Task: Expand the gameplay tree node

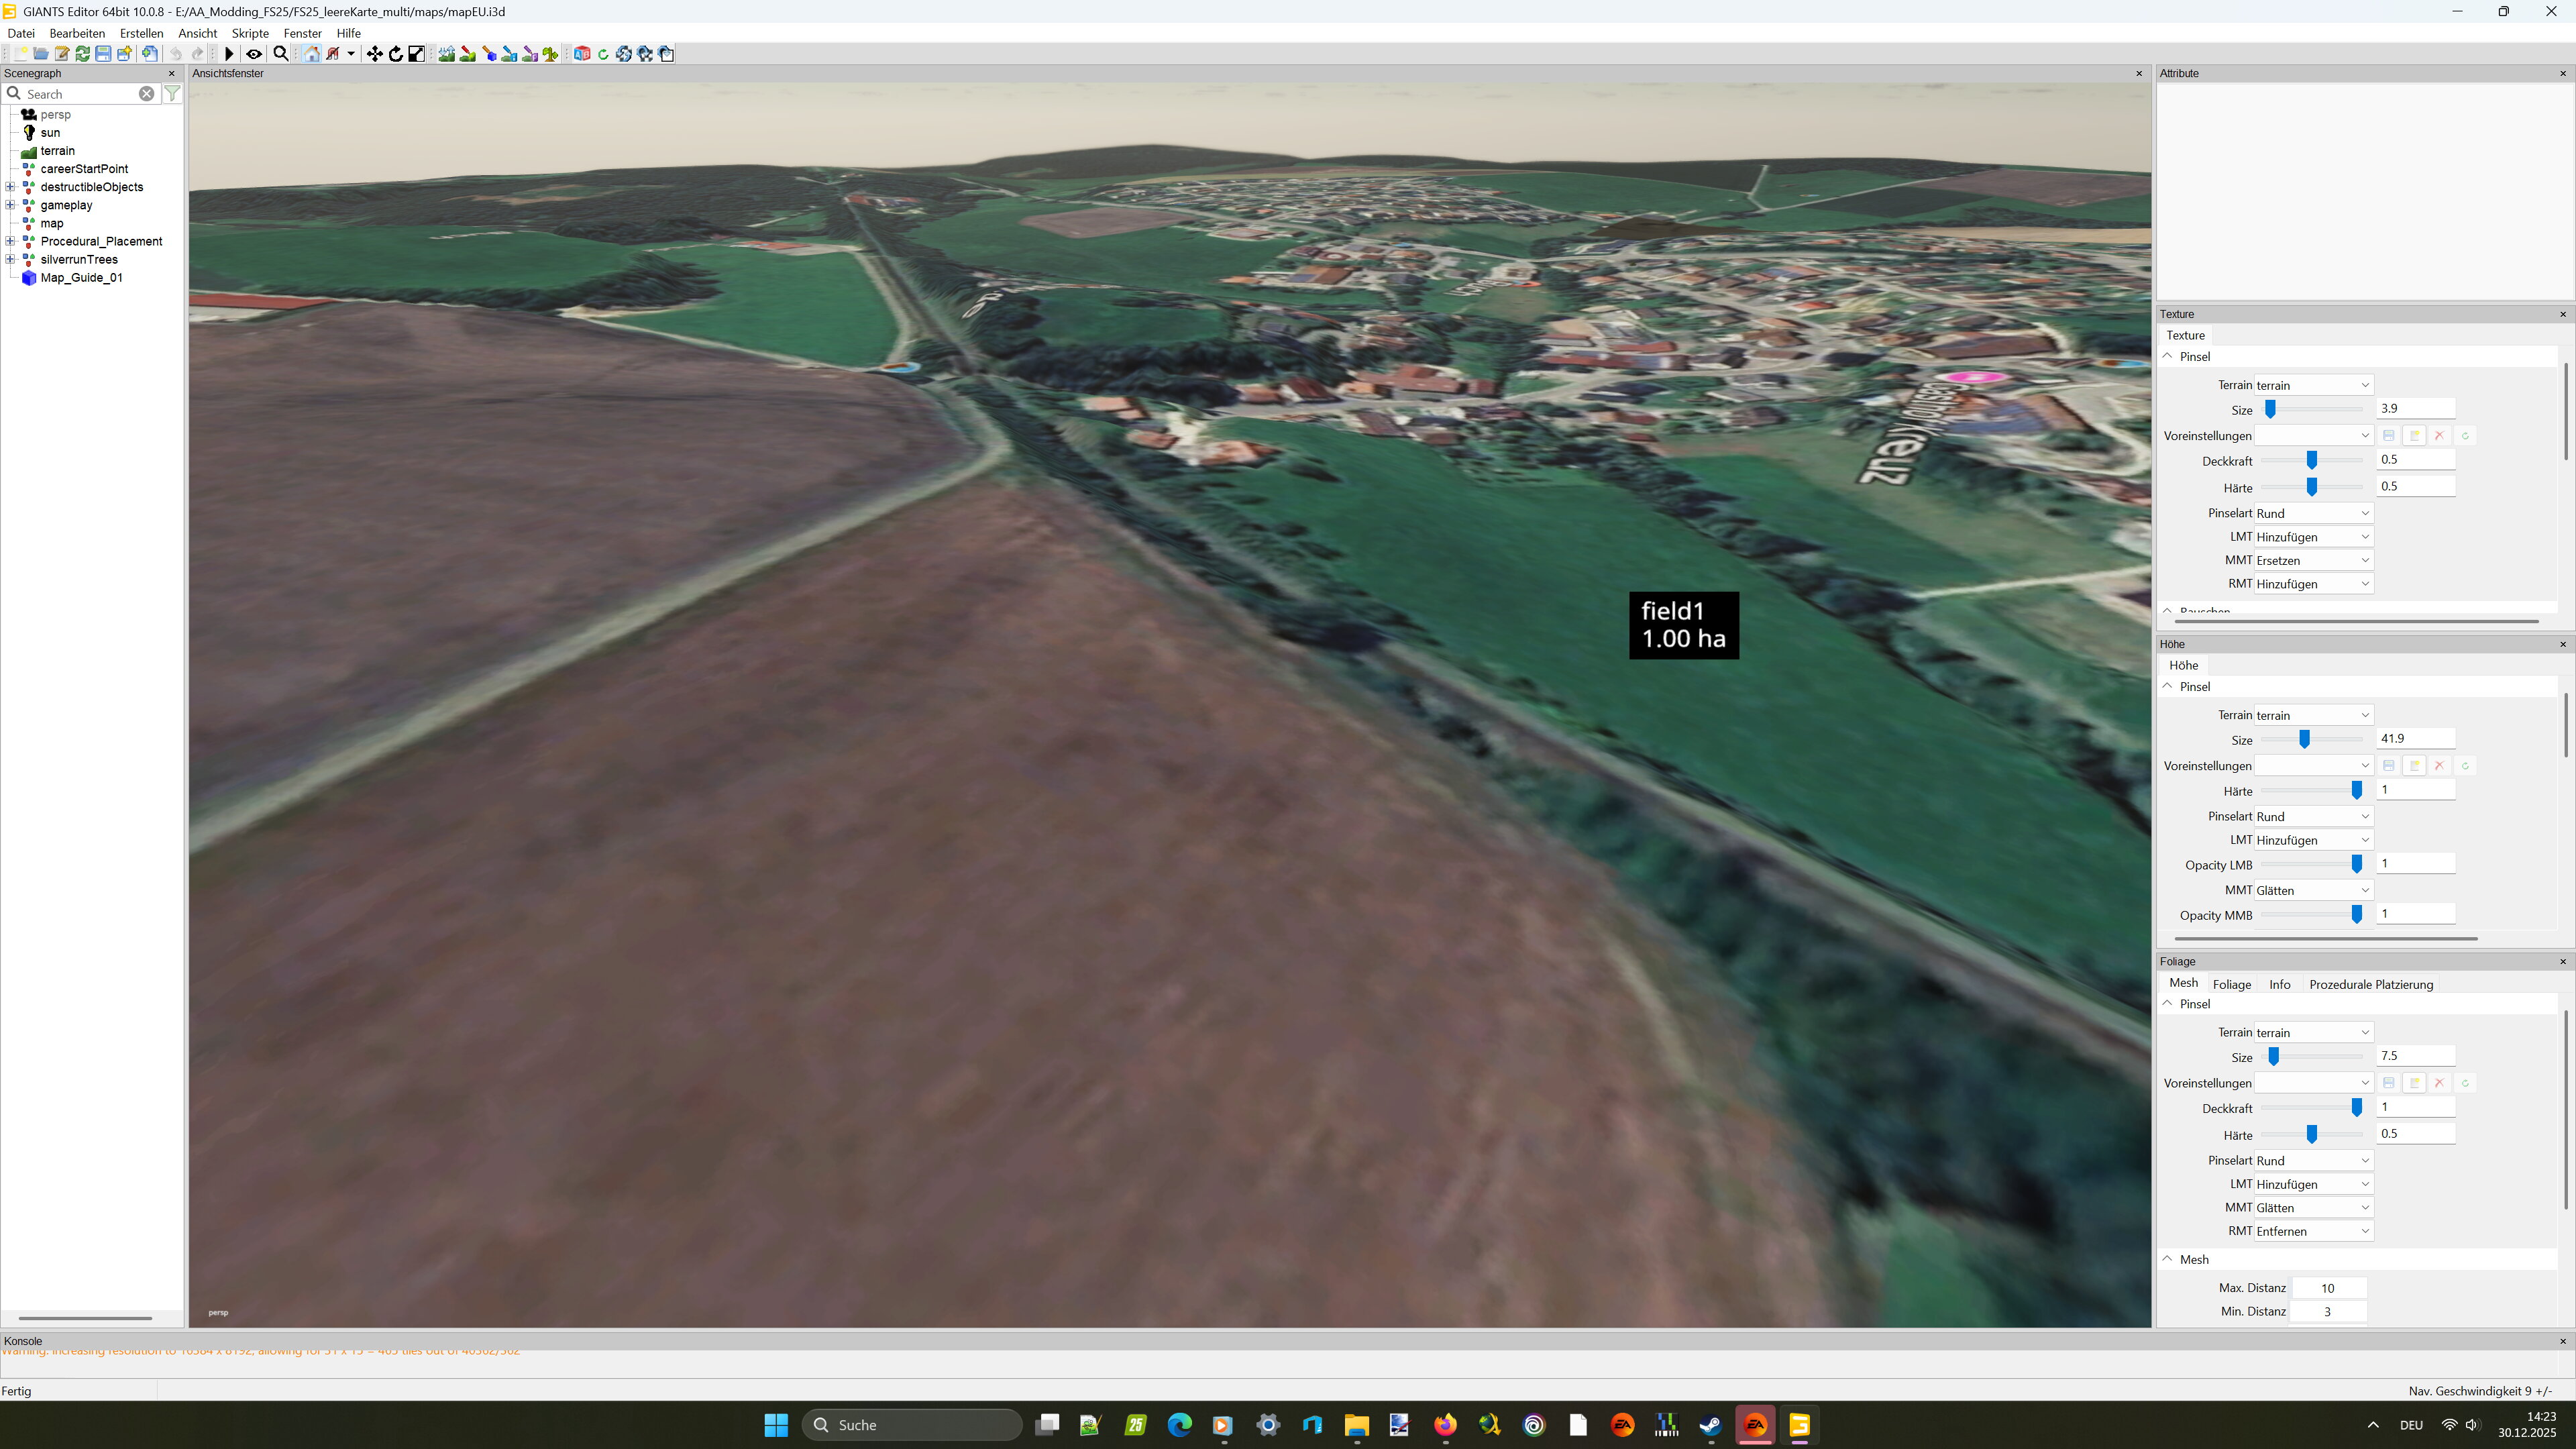Action: pyautogui.click(x=10, y=205)
